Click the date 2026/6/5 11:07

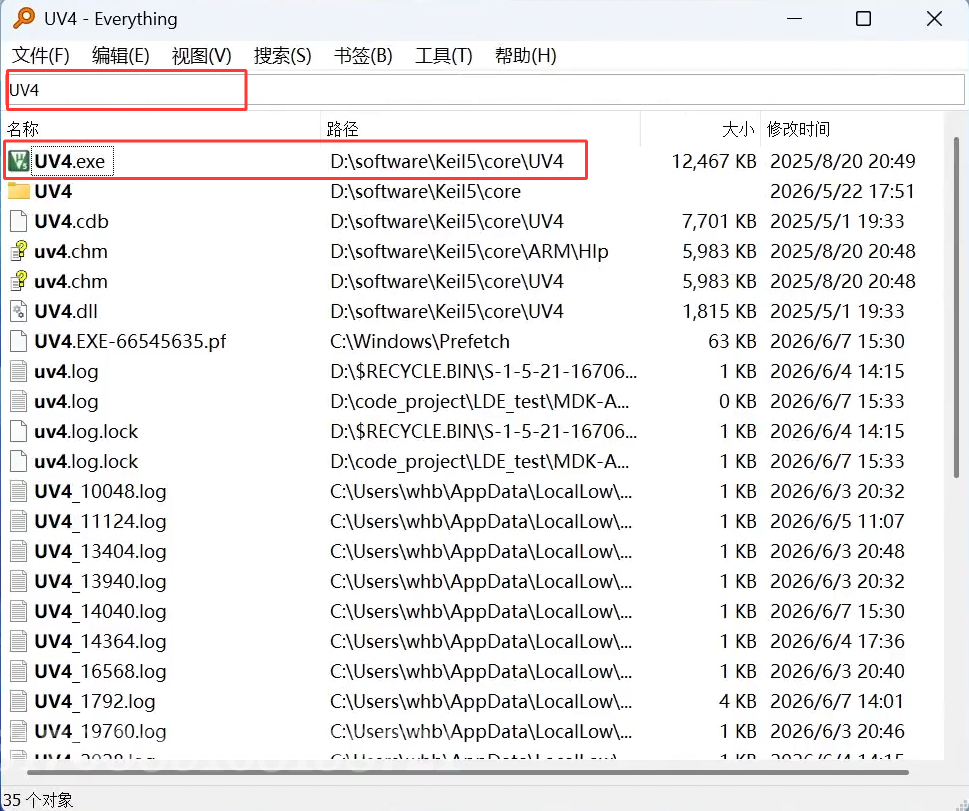tap(837, 521)
